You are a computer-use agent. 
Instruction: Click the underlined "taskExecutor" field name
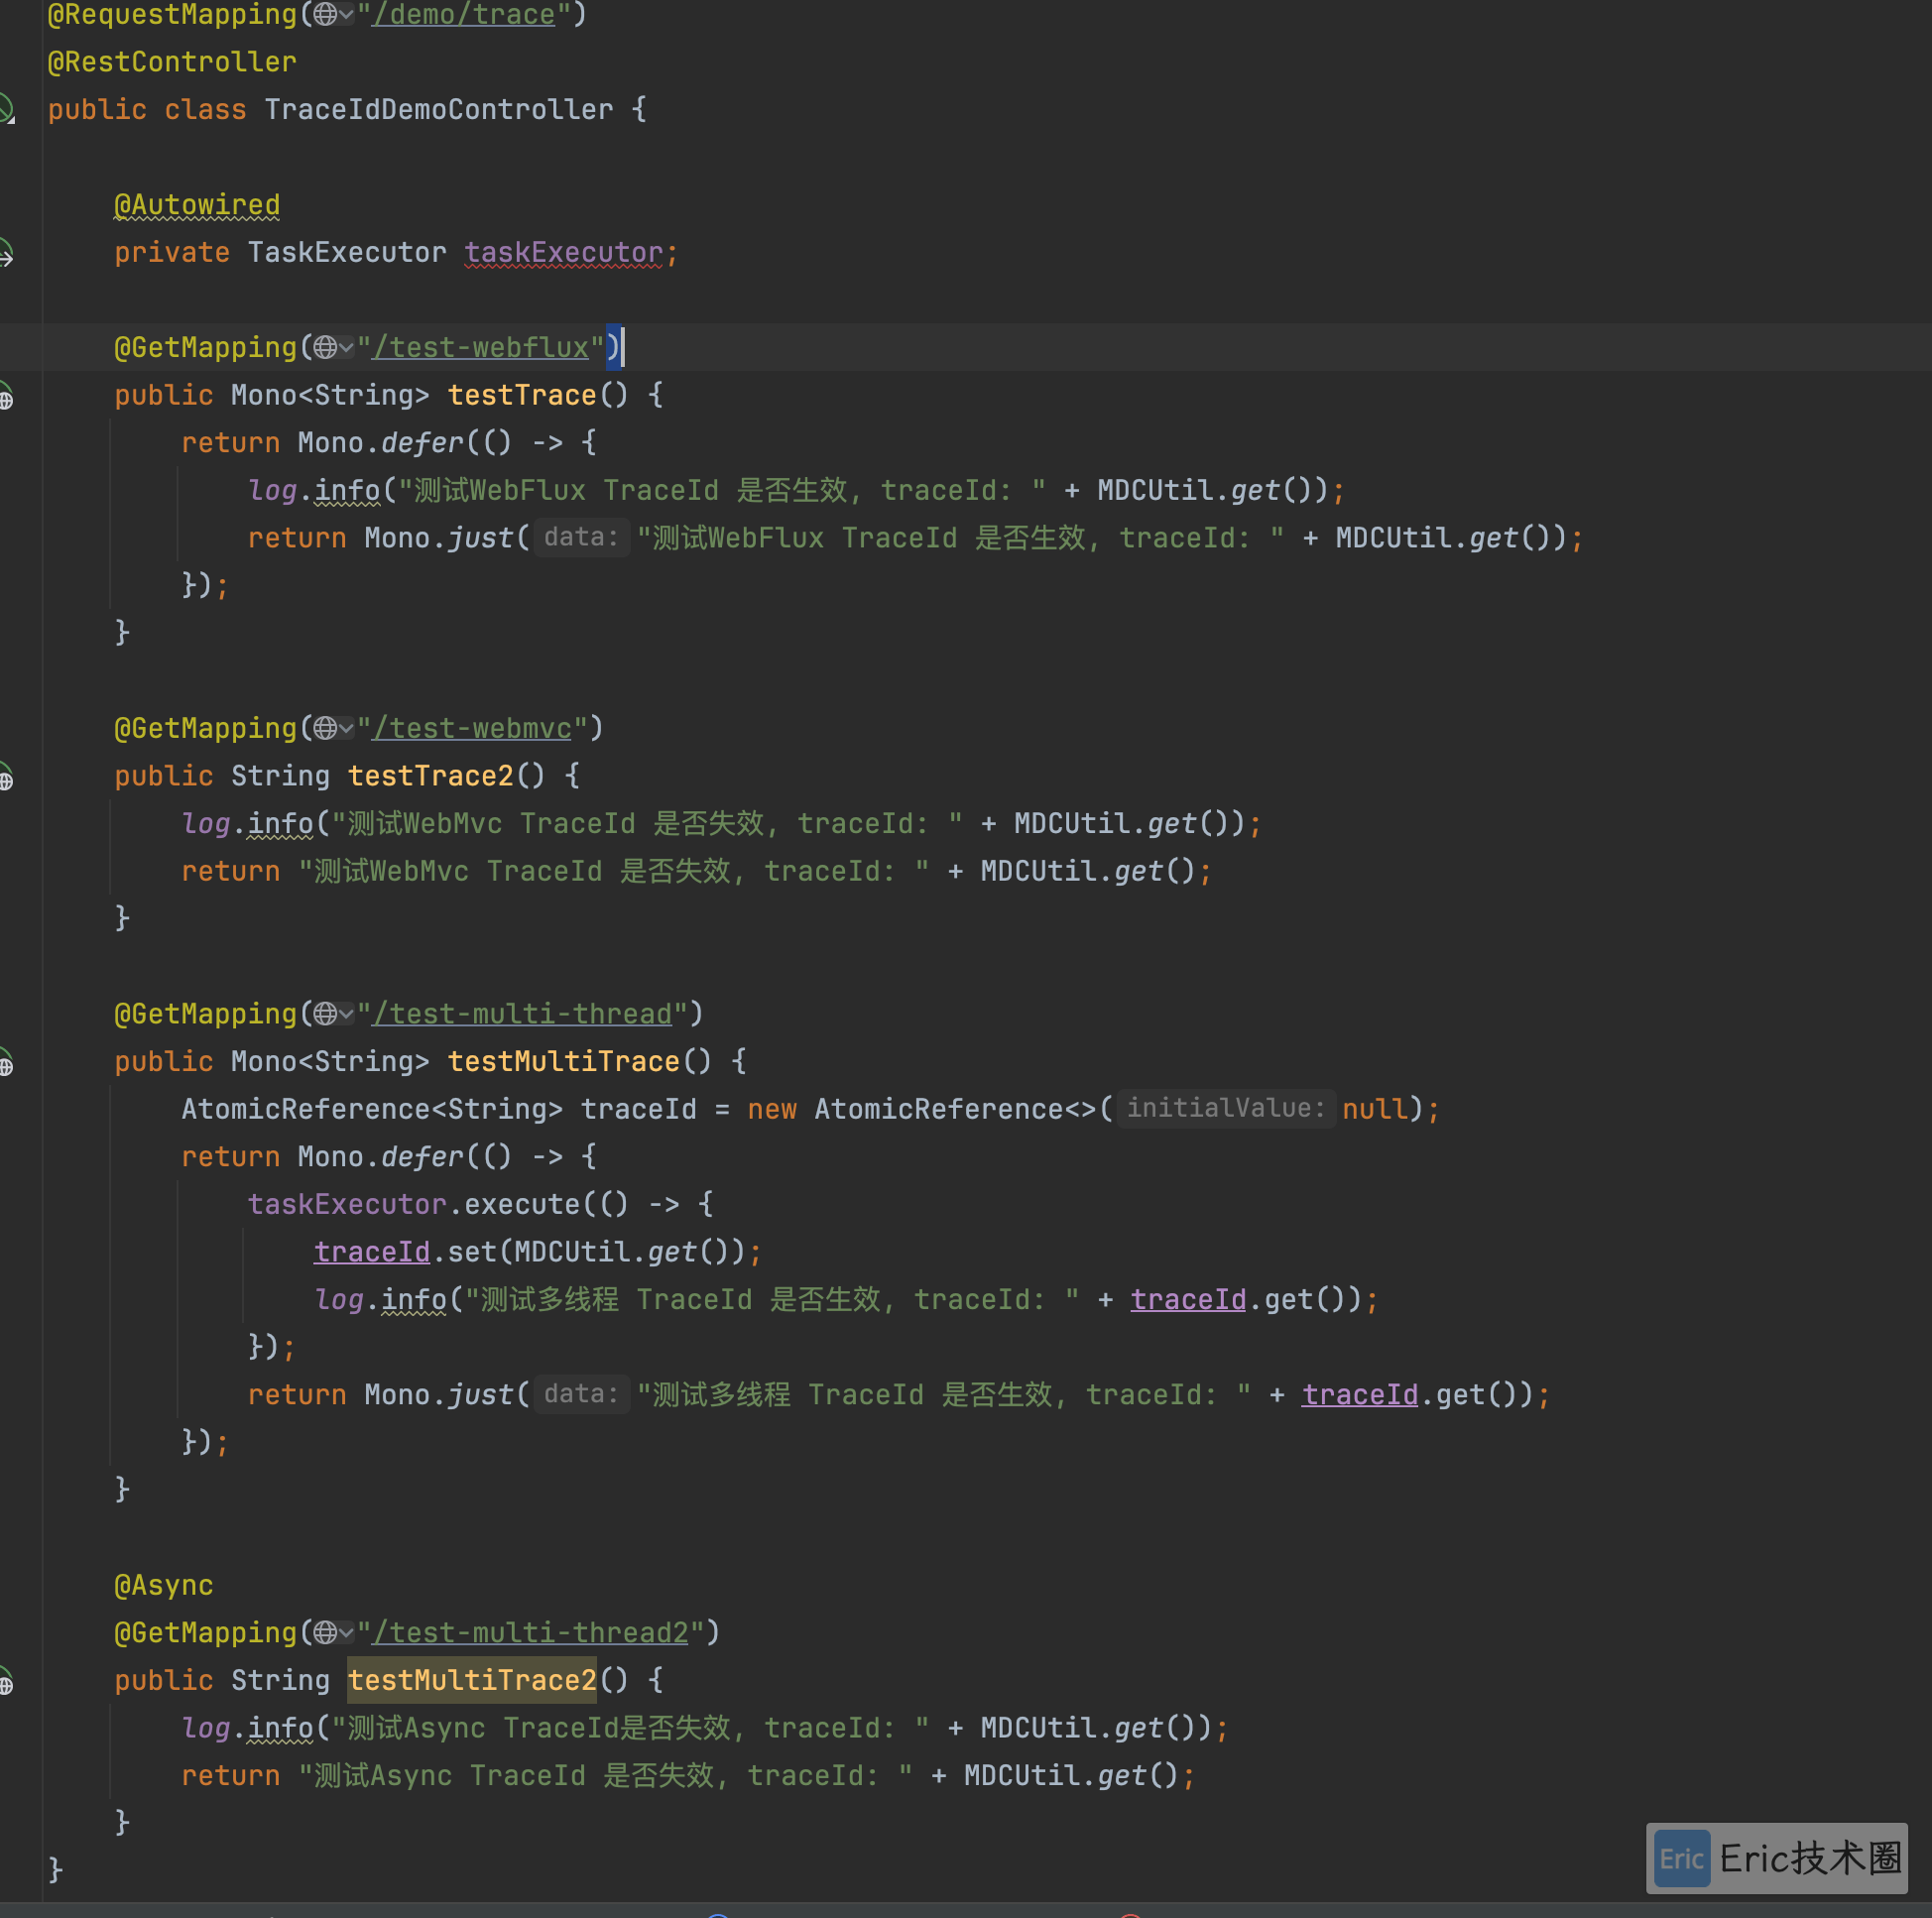pyautogui.click(x=564, y=253)
